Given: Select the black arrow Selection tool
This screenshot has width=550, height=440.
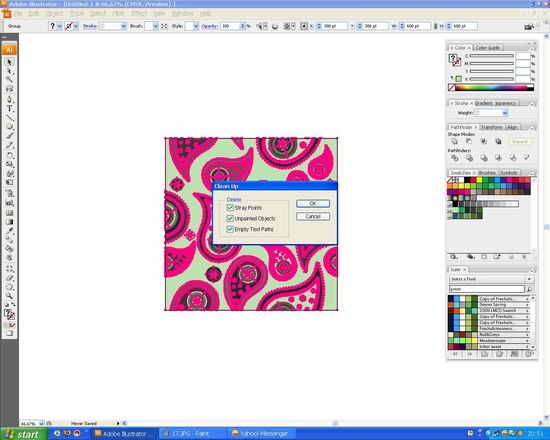Looking at the screenshot, I should click(9, 62).
